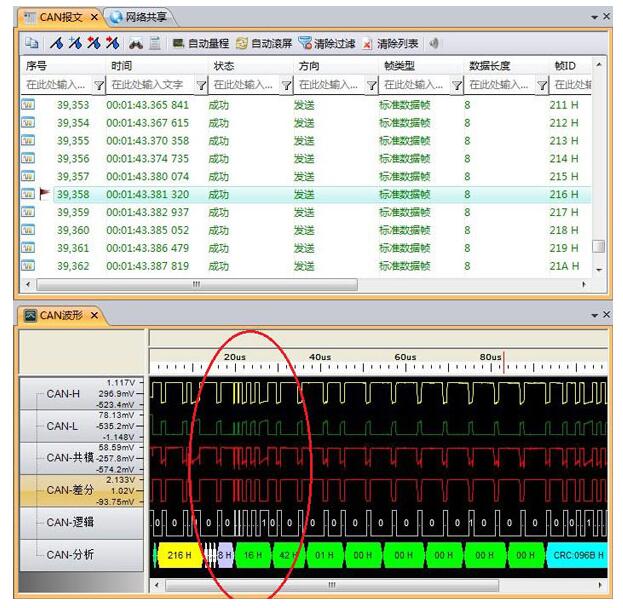Screen dimensions: 623x608
Task: Click the add-marker icon with plus sign
Action: tap(75, 43)
